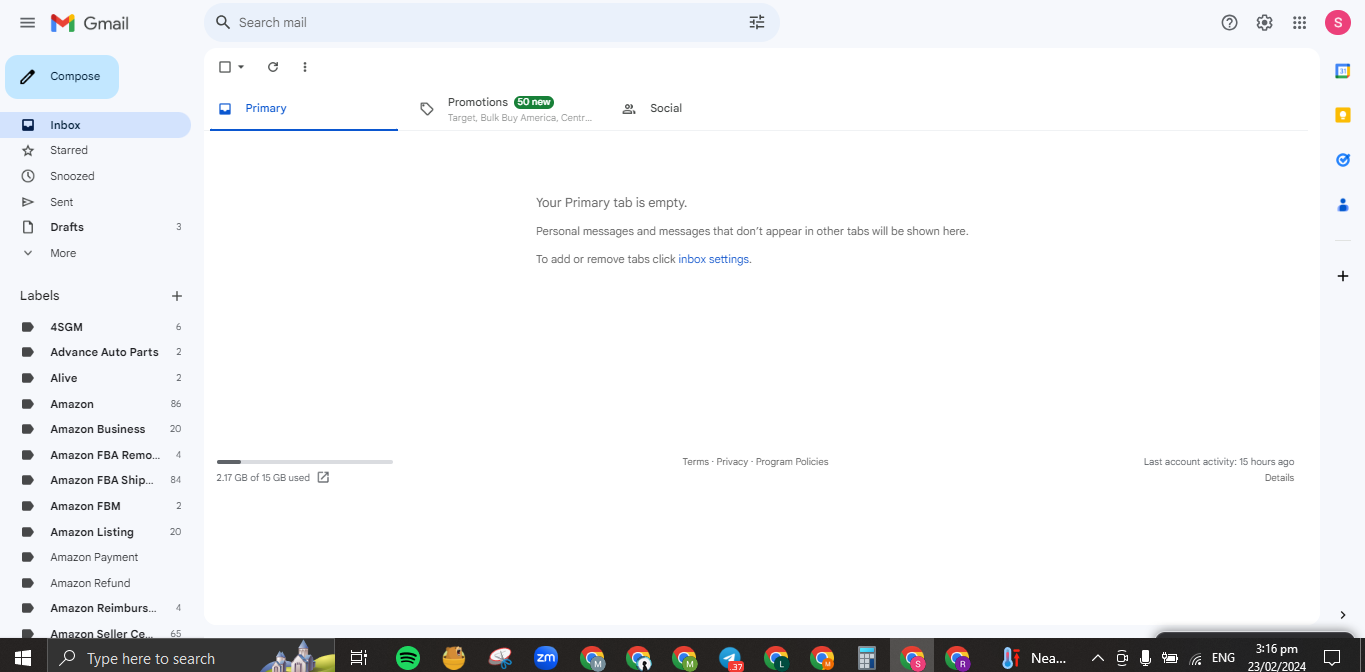Open account activity Details link
Image resolution: width=1365 pixels, height=672 pixels.
click(x=1279, y=478)
